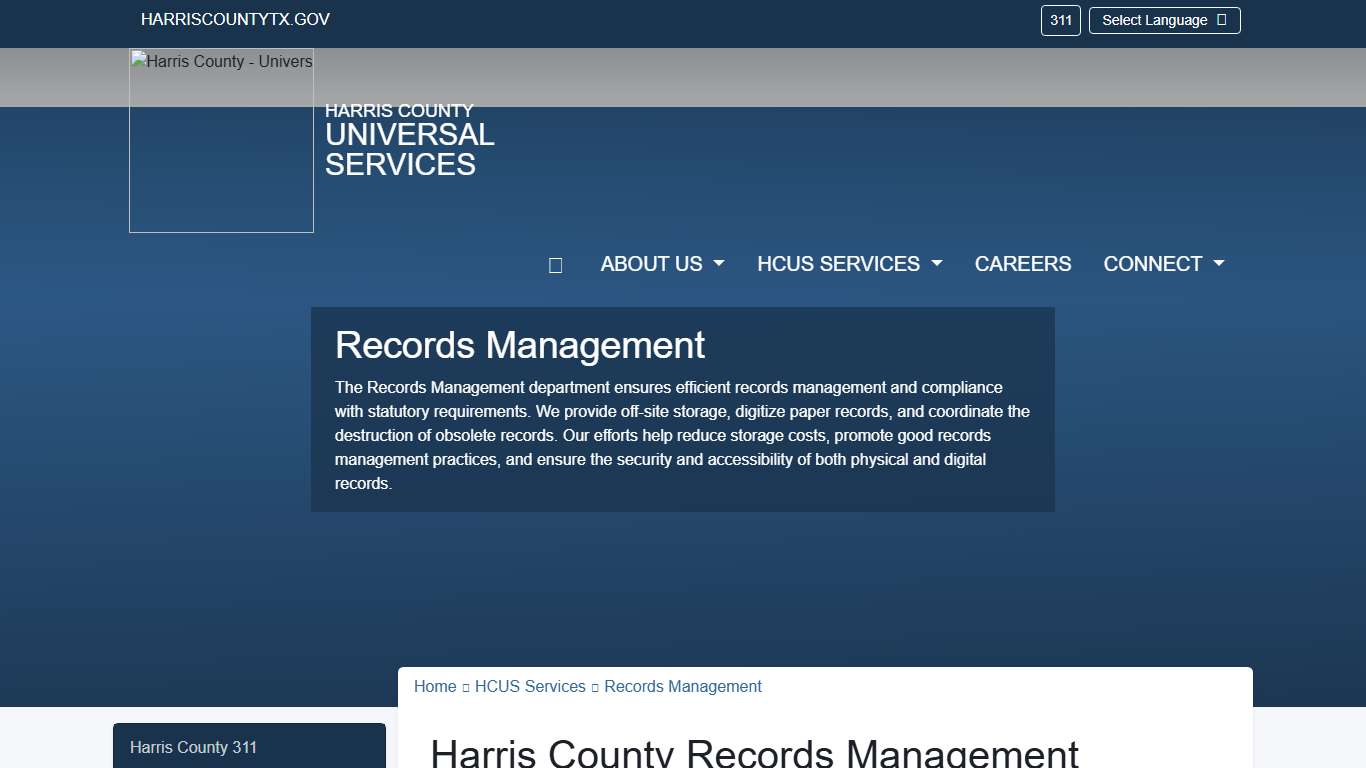This screenshot has width=1366, height=768.
Task: Click the HCUS Services breadcrumb link
Action: point(530,687)
